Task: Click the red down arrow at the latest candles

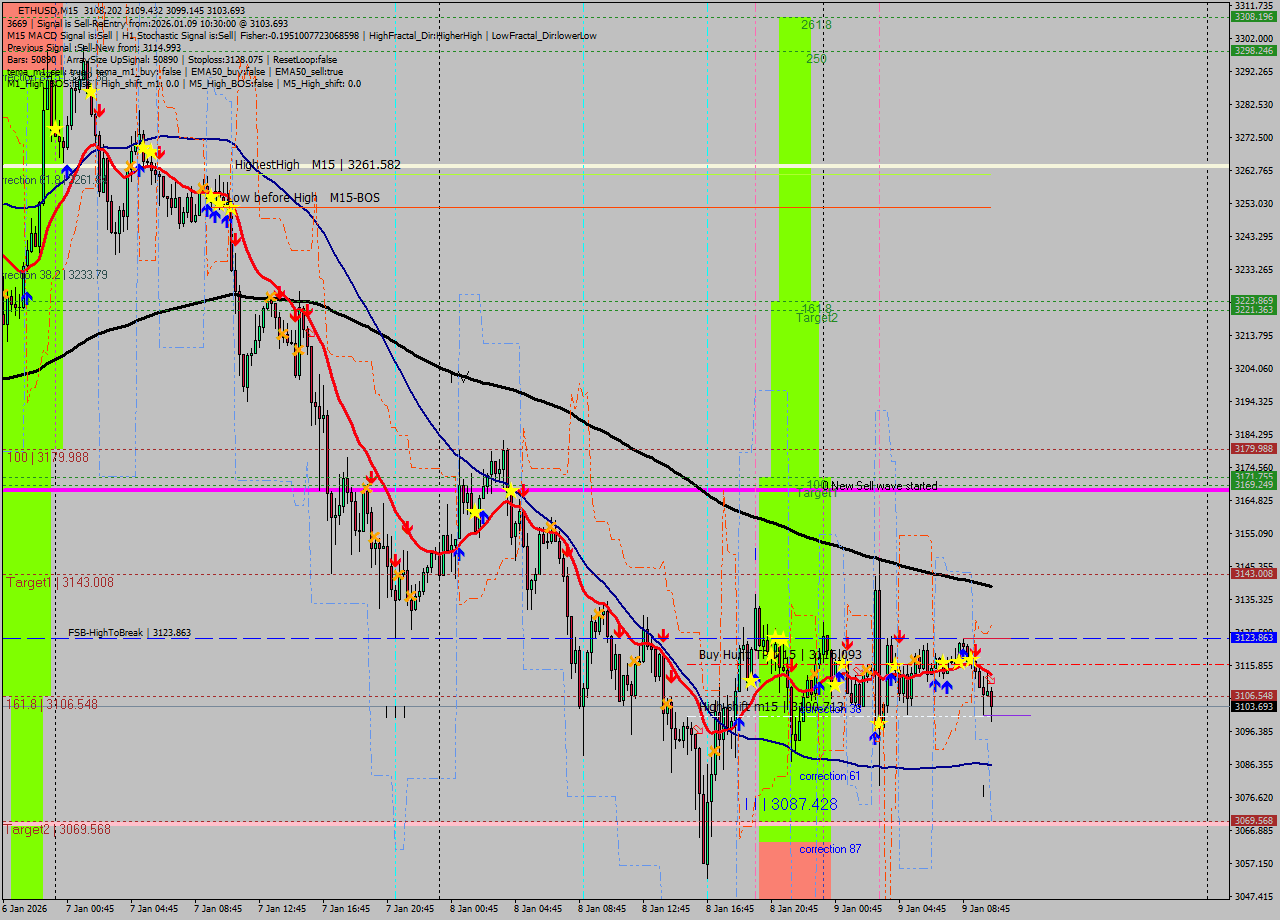Action: pos(976,651)
